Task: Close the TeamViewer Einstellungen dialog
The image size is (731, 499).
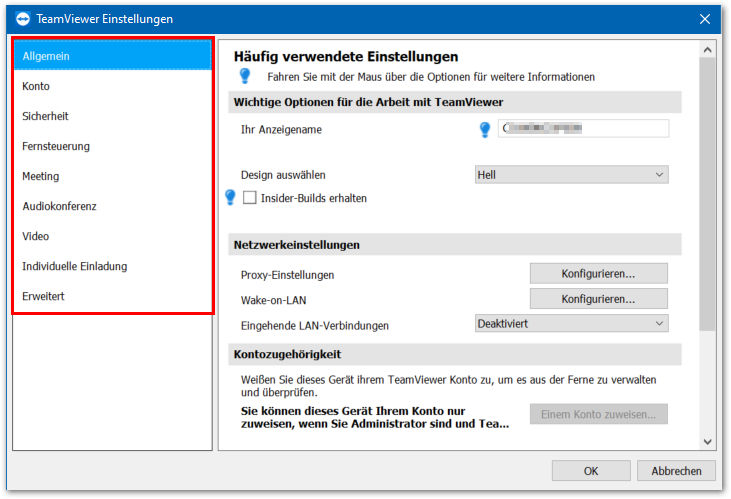Action: (x=705, y=19)
